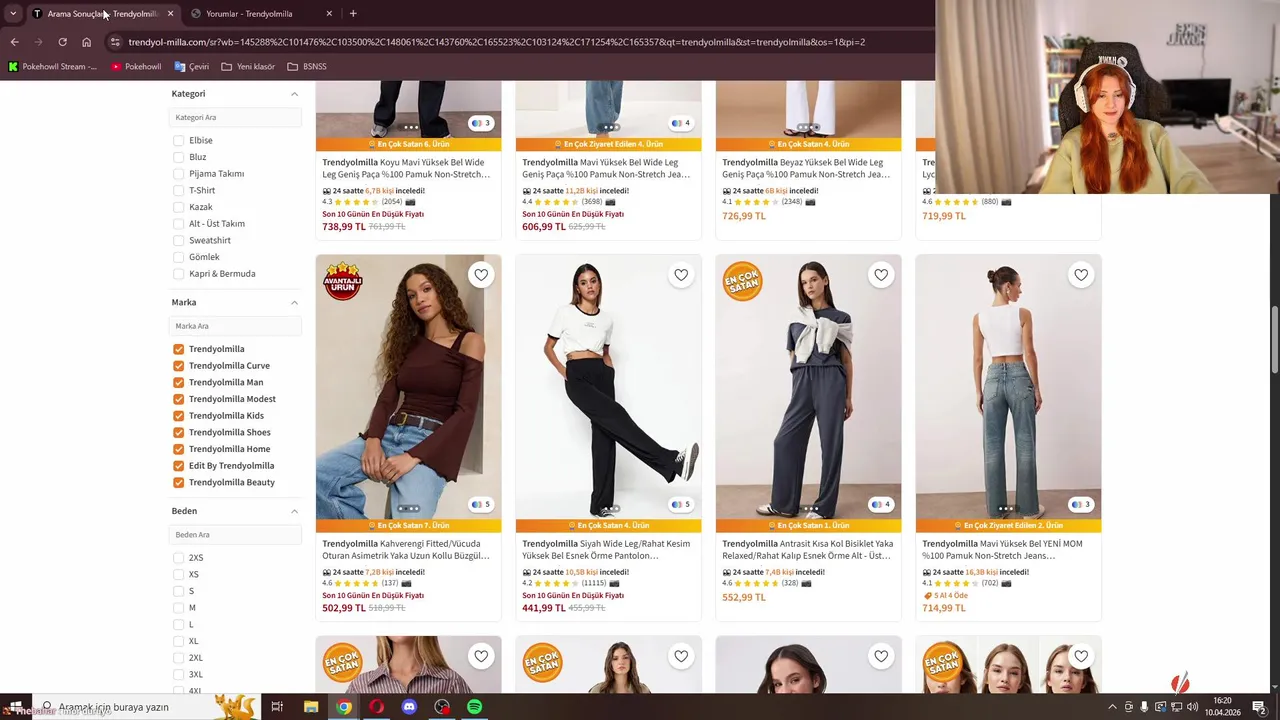This screenshot has height=720, width=1280.
Task: Open the Kahverengi Fitted asimetrik yaka product title
Action: [406, 550]
